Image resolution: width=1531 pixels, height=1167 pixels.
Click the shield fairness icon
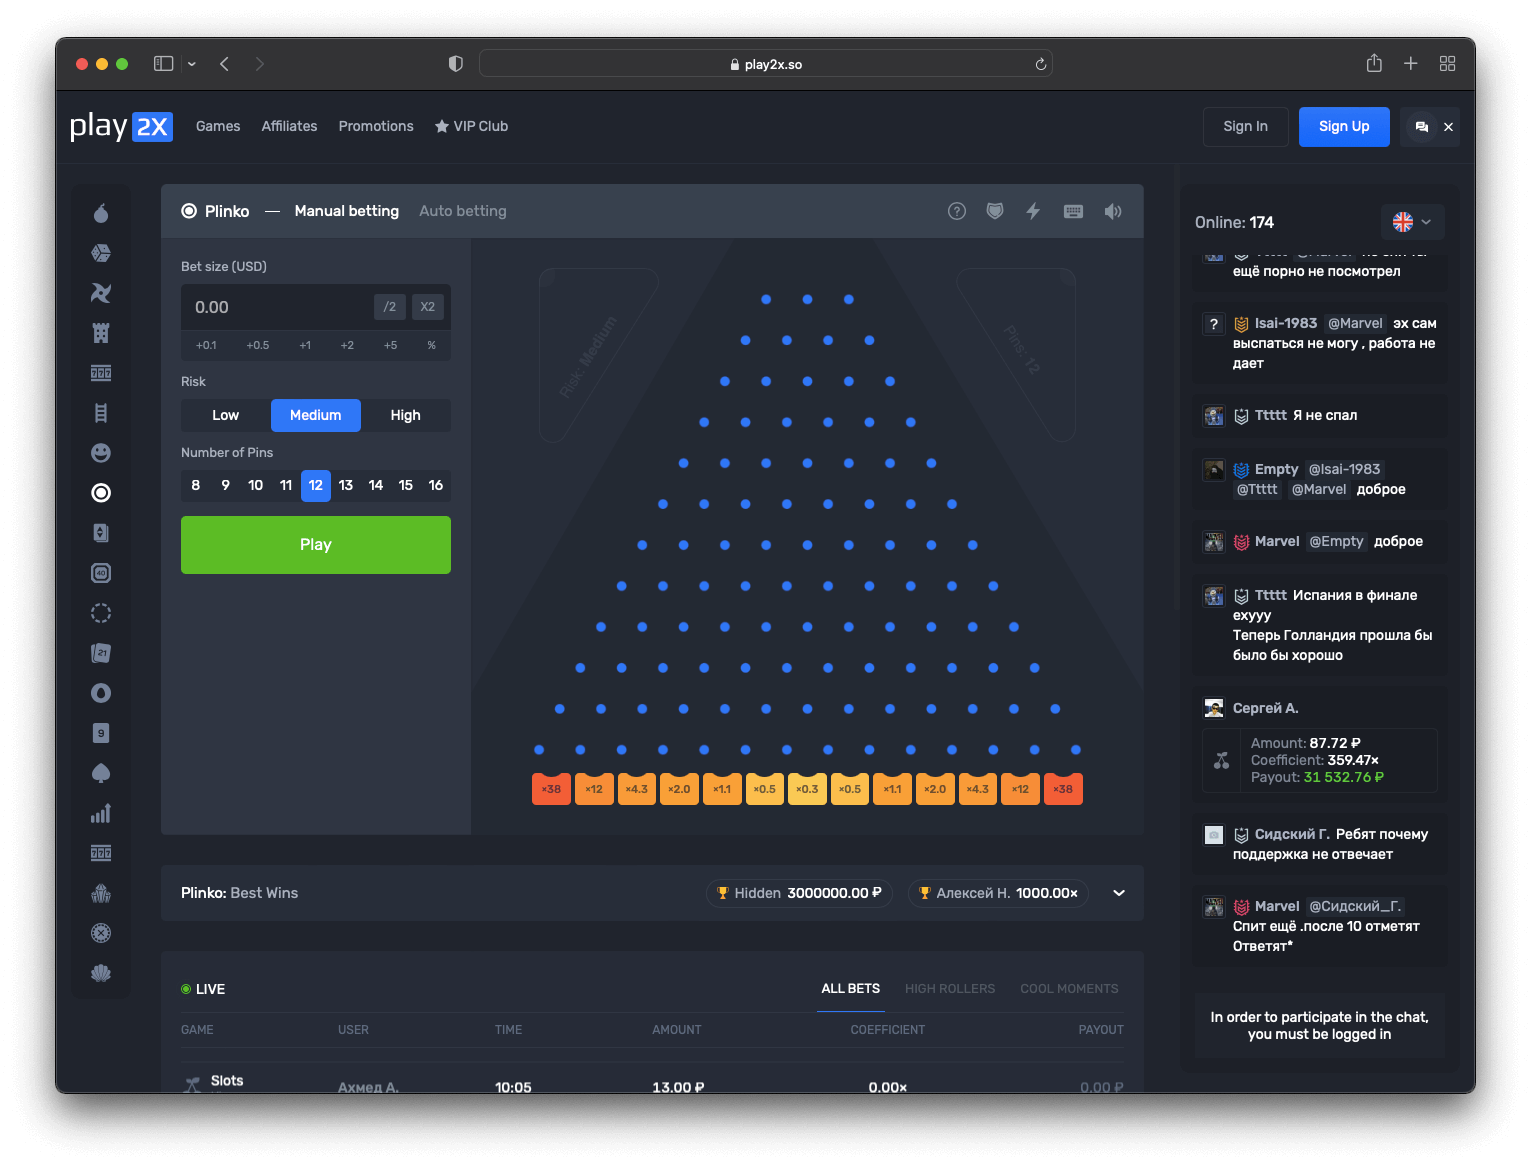(995, 211)
